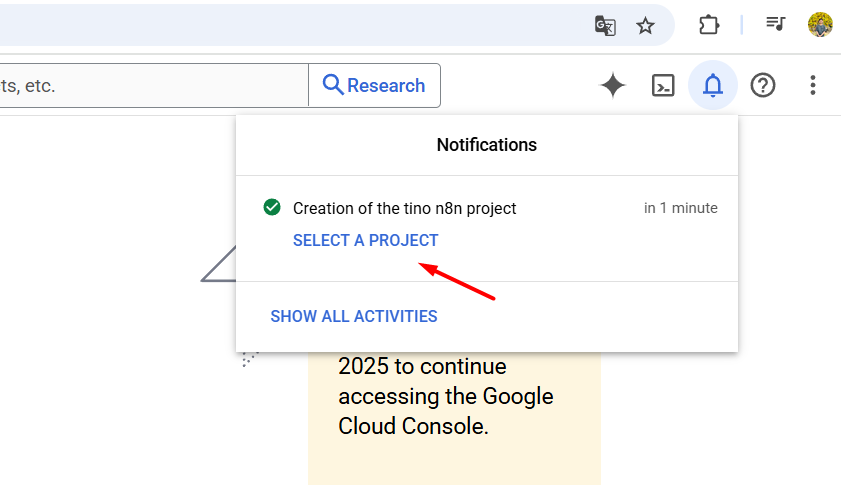Image resolution: width=841 pixels, height=485 pixels.
Task: Open the help question mark icon
Action: (763, 85)
